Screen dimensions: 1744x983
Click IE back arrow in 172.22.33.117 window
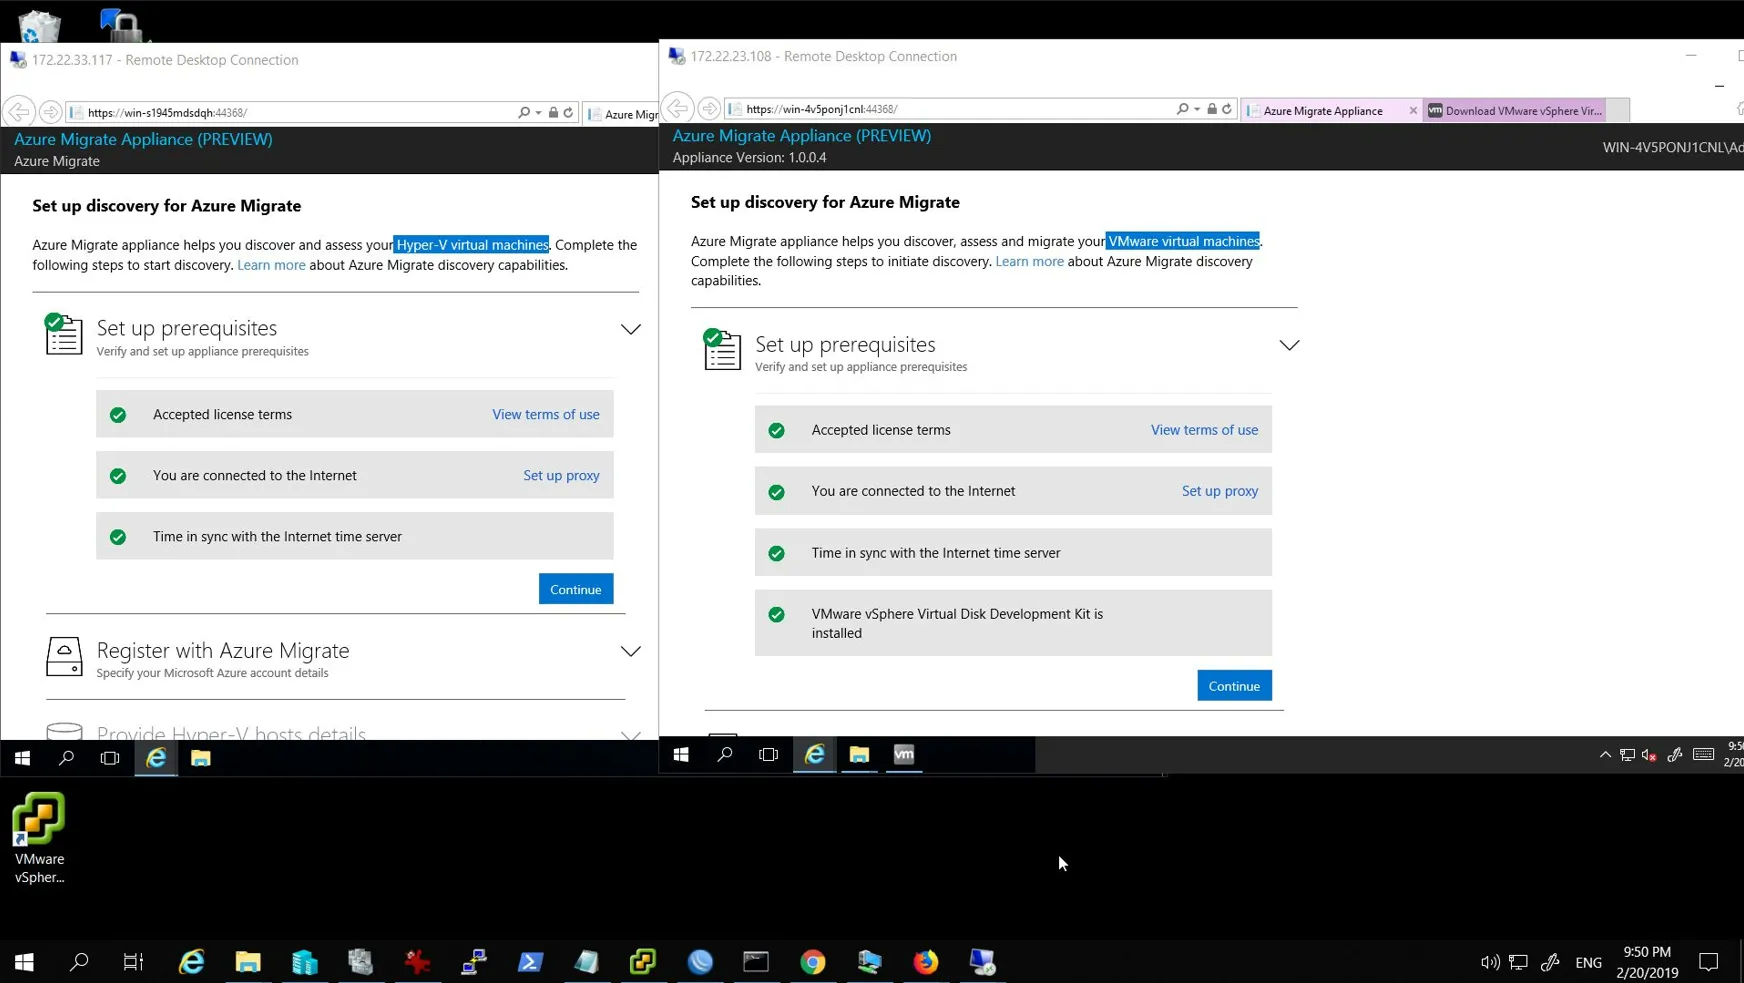point(19,112)
